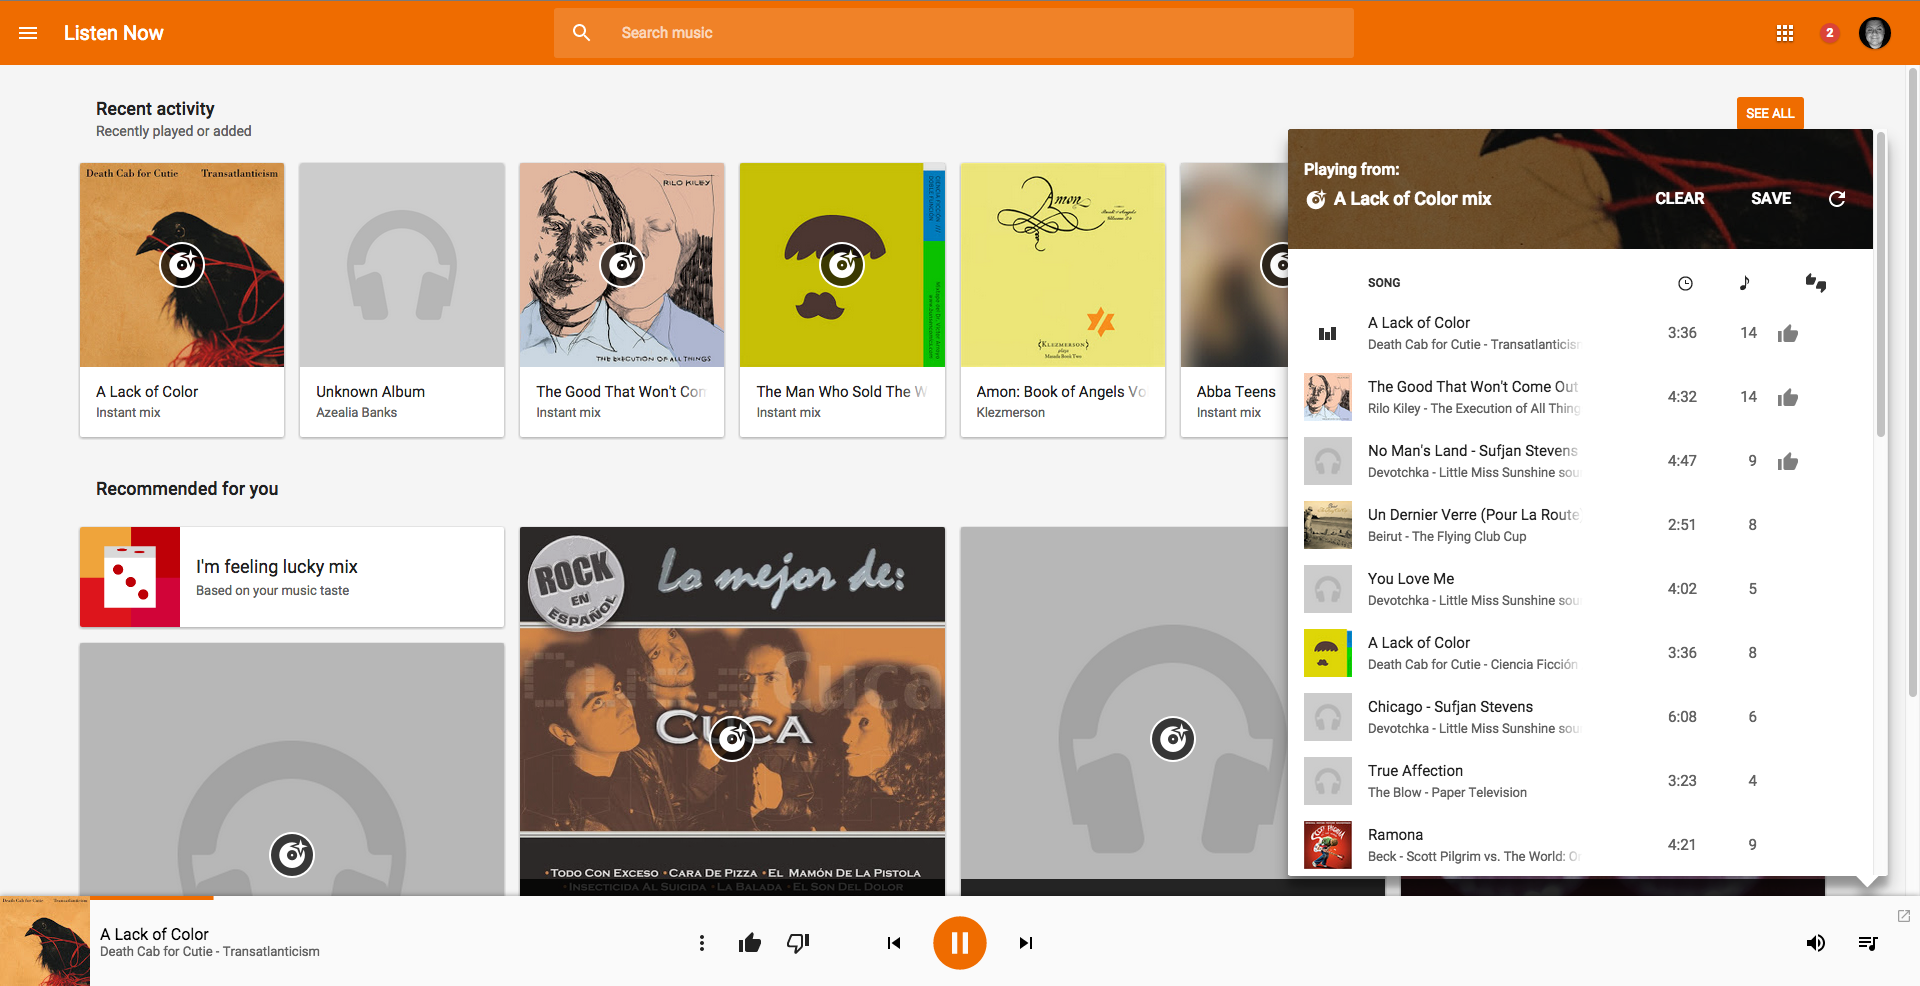The width and height of the screenshot is (1920, 986).
Task: Start radio on The Man Who Sold The World card
Action: tap(842, 265)
